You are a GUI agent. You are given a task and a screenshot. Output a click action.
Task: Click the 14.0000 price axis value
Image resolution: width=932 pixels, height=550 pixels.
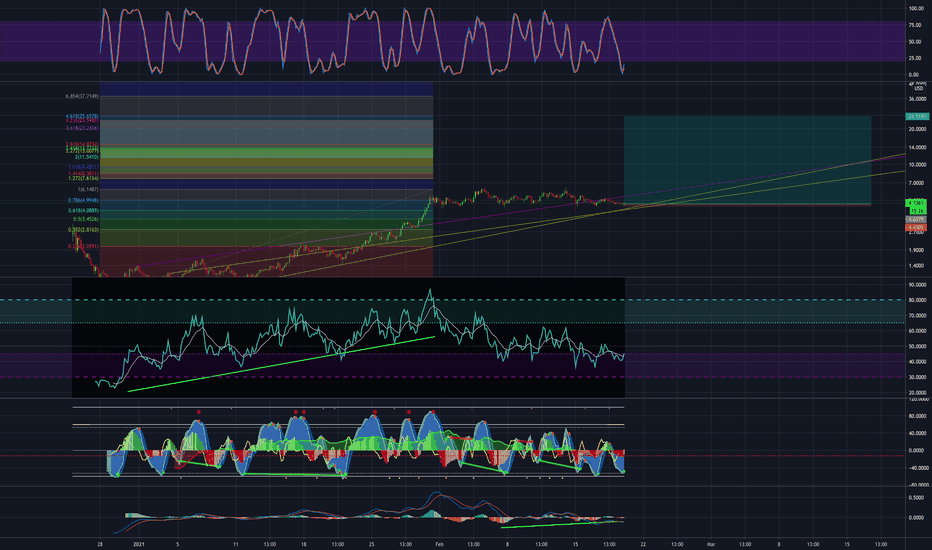tap(917, 147)
